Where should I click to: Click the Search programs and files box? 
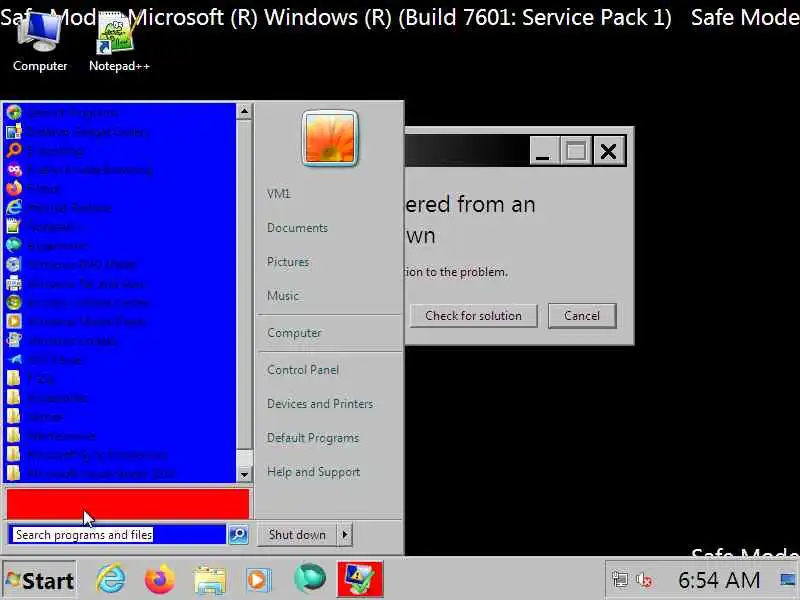tap(118, 535)
